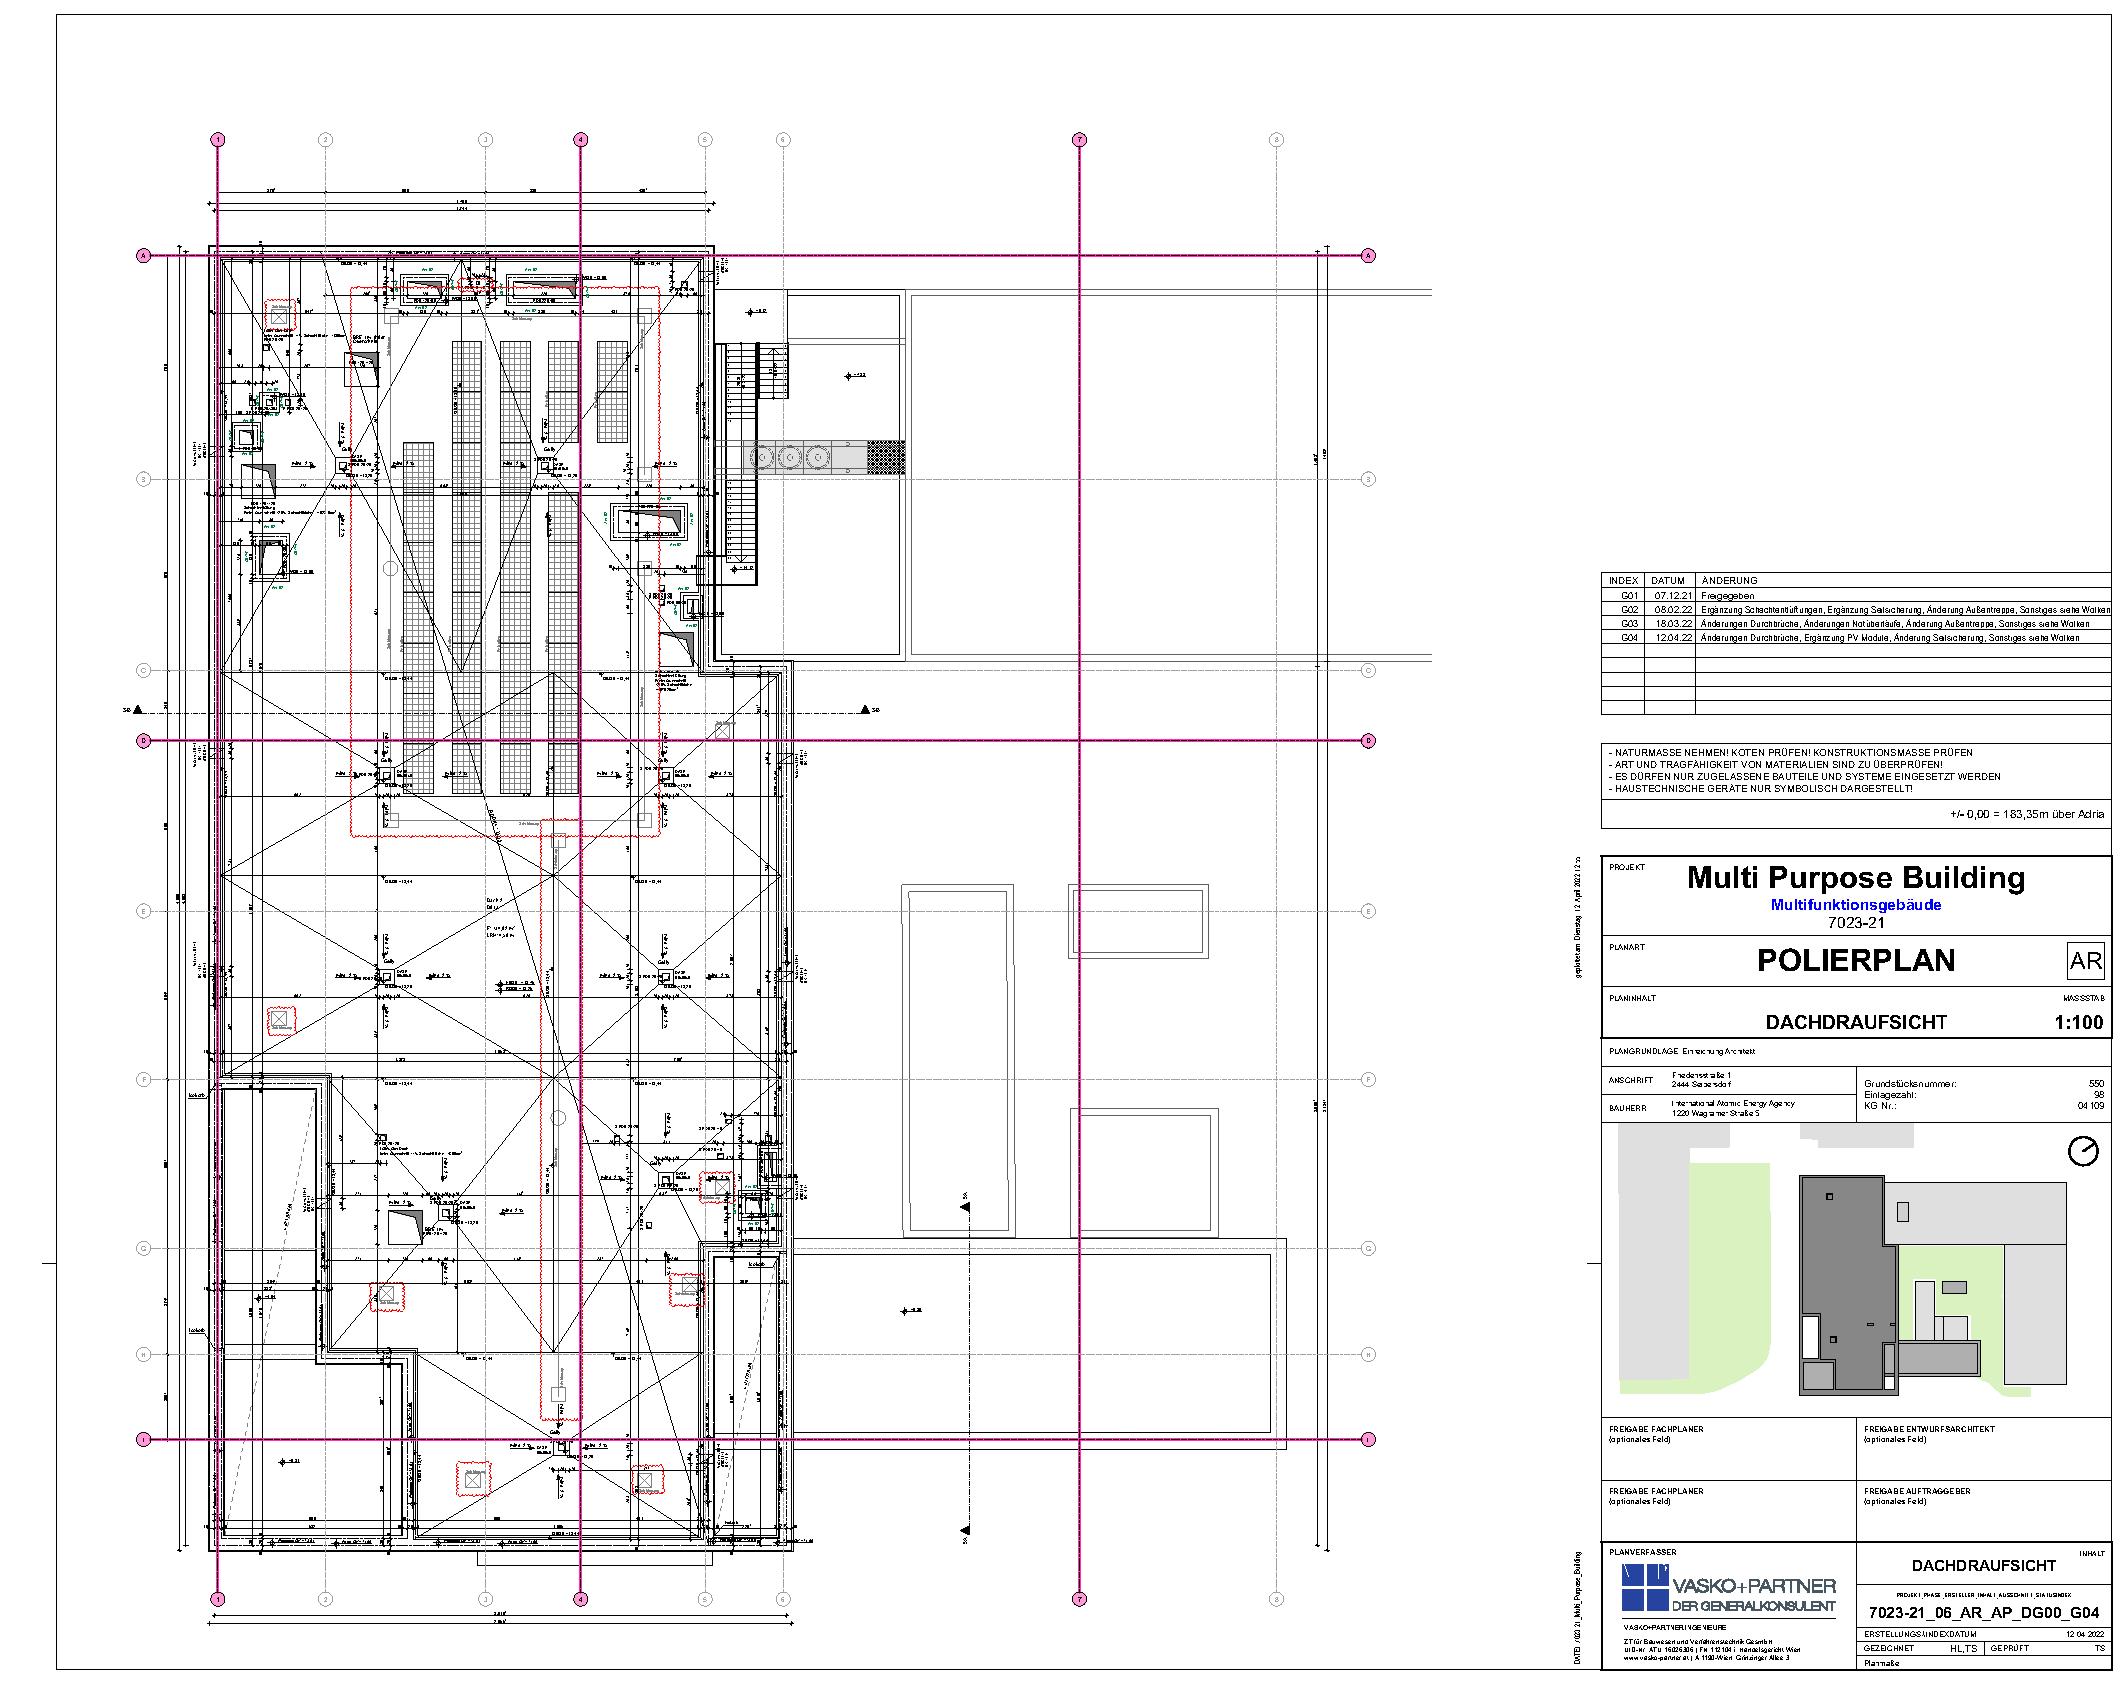Click the ÄNDERUNG column header
The height and width of the screenshot is (1684, 2126).
(x=1729, y=580)
